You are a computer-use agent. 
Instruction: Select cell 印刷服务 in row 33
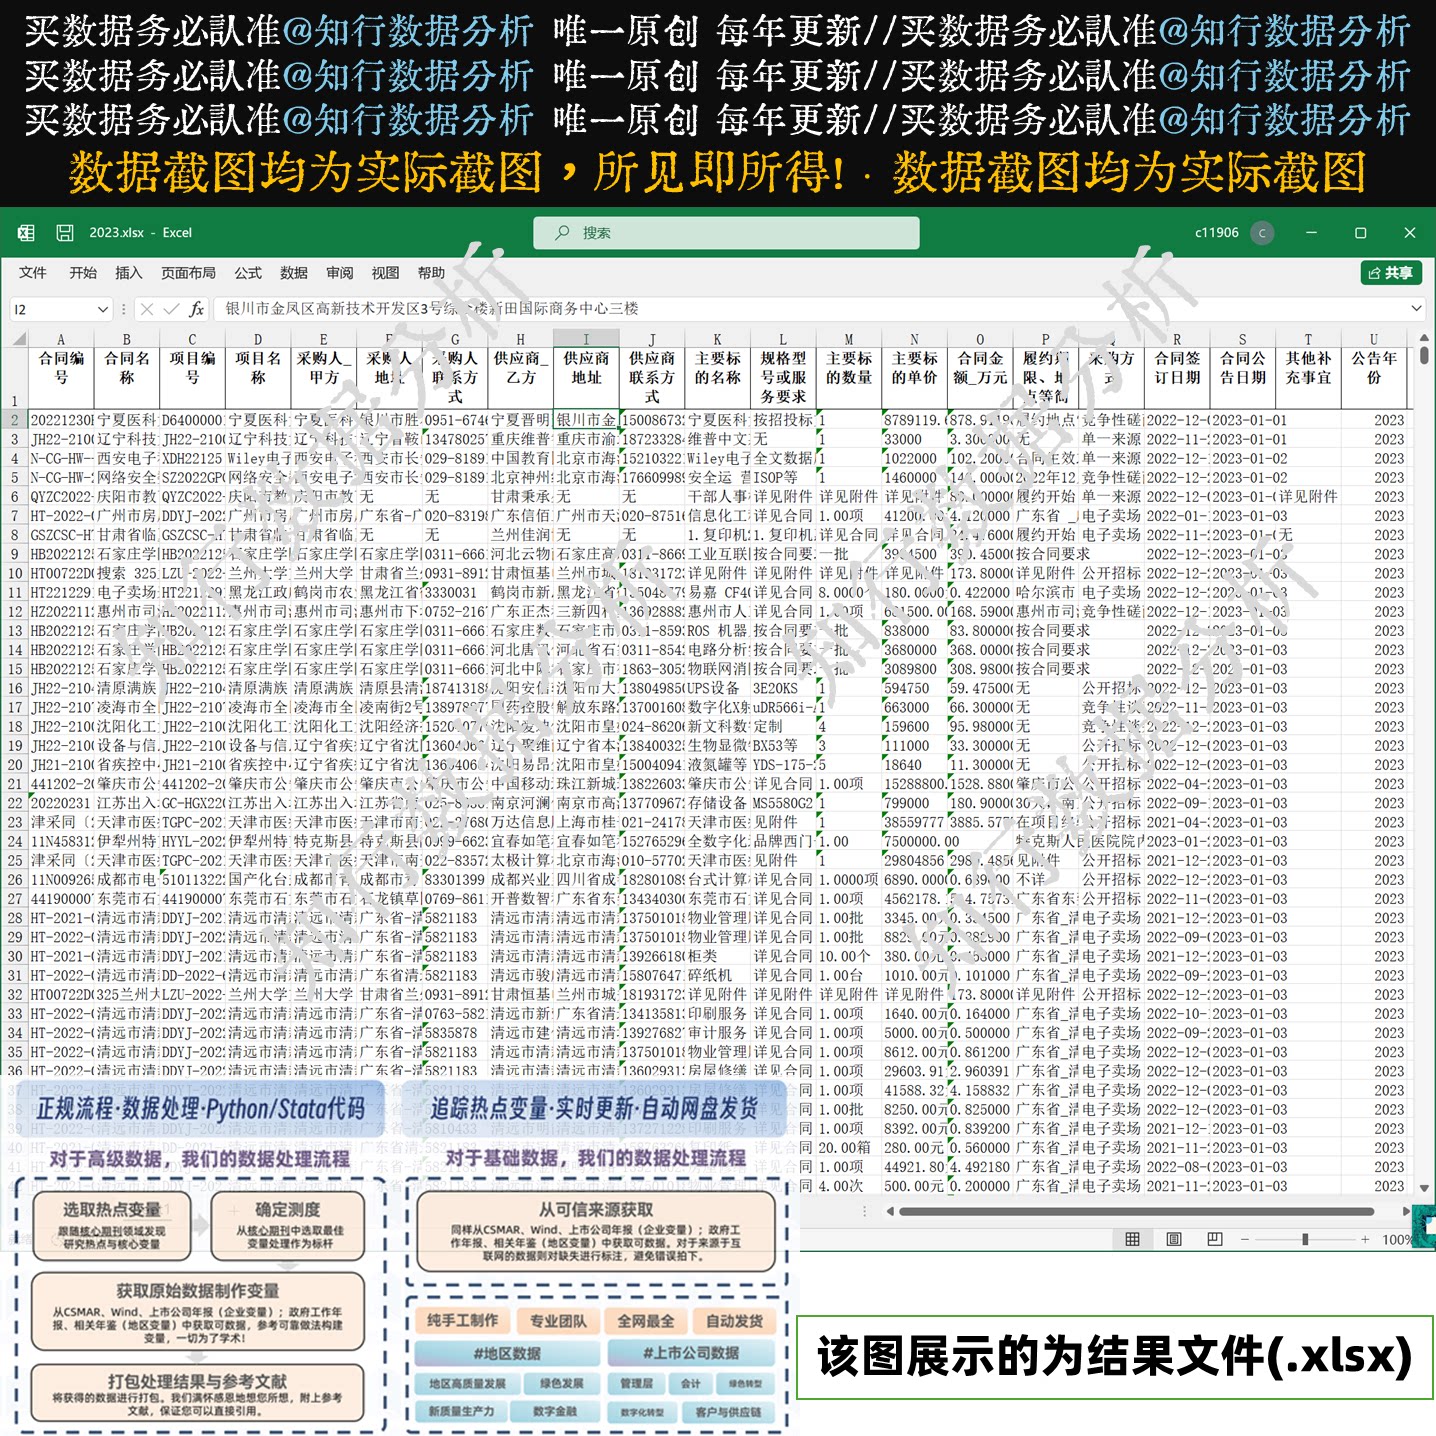pos(717,1014)
